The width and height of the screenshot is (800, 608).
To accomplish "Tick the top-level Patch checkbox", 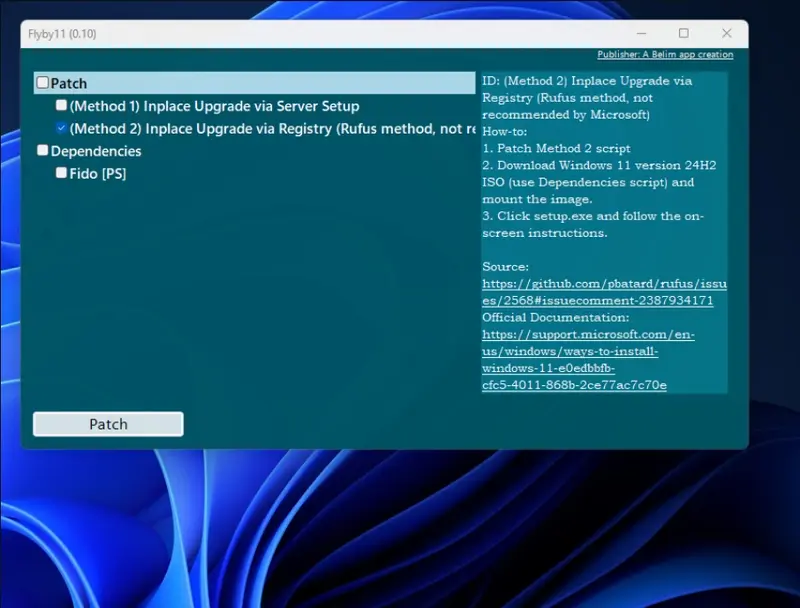I will pos(43,83).
